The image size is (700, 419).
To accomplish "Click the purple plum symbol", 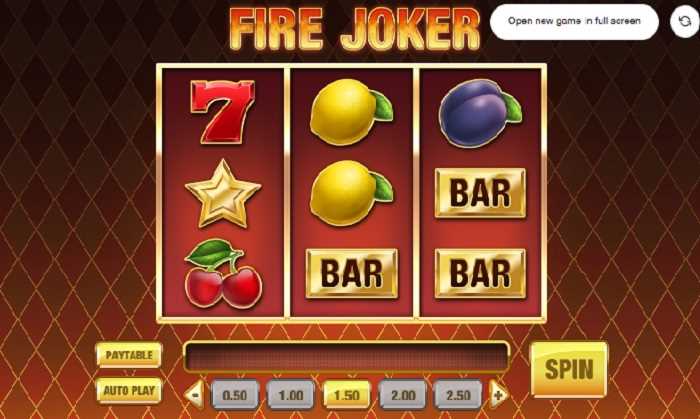I will [480, 113].
